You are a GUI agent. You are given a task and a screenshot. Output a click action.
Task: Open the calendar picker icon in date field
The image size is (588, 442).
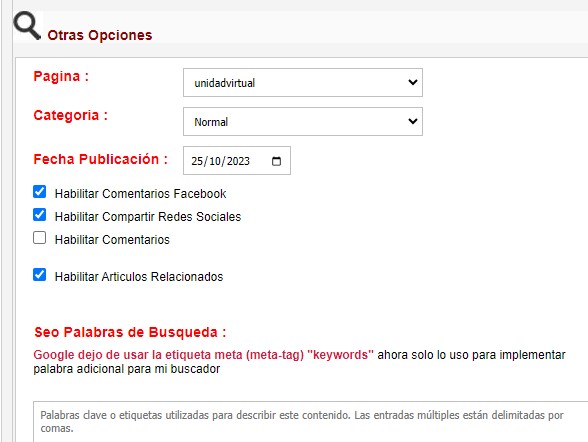point(276,161)
